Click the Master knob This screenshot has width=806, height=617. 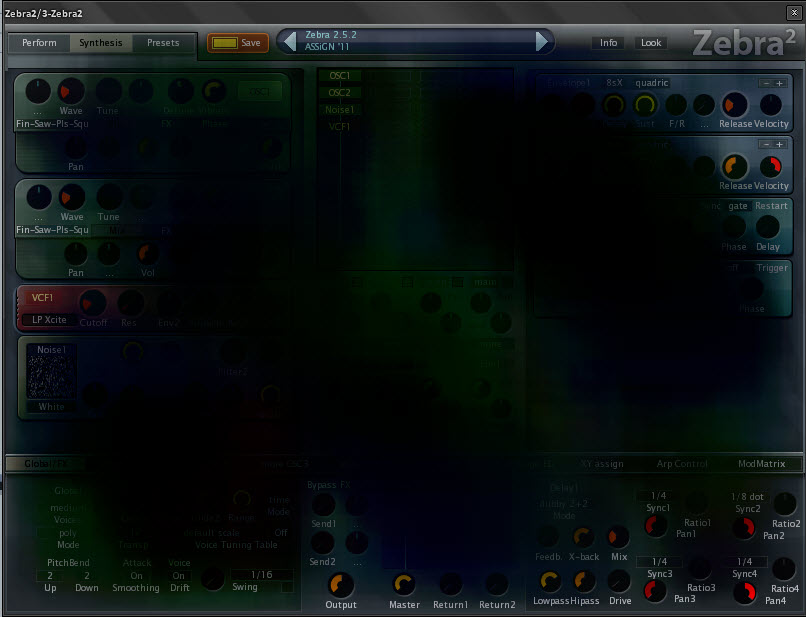[404, 585]
